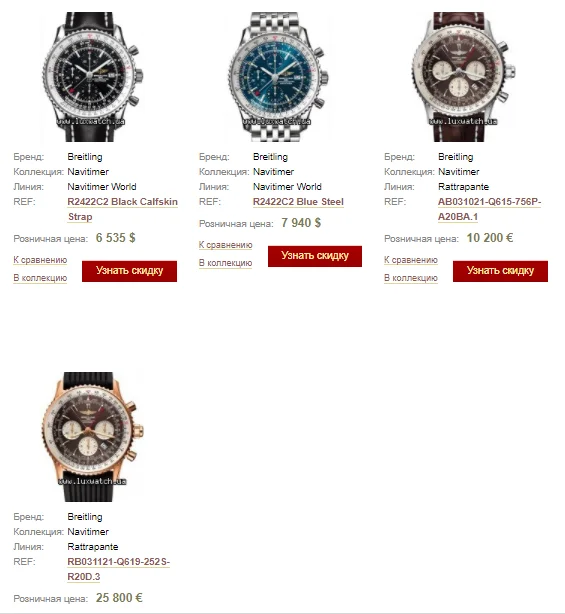Add Blue Steel watch К сравнению
Viewport: 565px width, 614px height.
(226, 245)
